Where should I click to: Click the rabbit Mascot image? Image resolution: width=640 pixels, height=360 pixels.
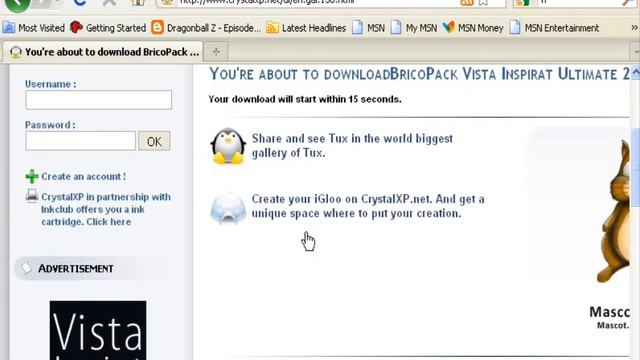point(612,211)
